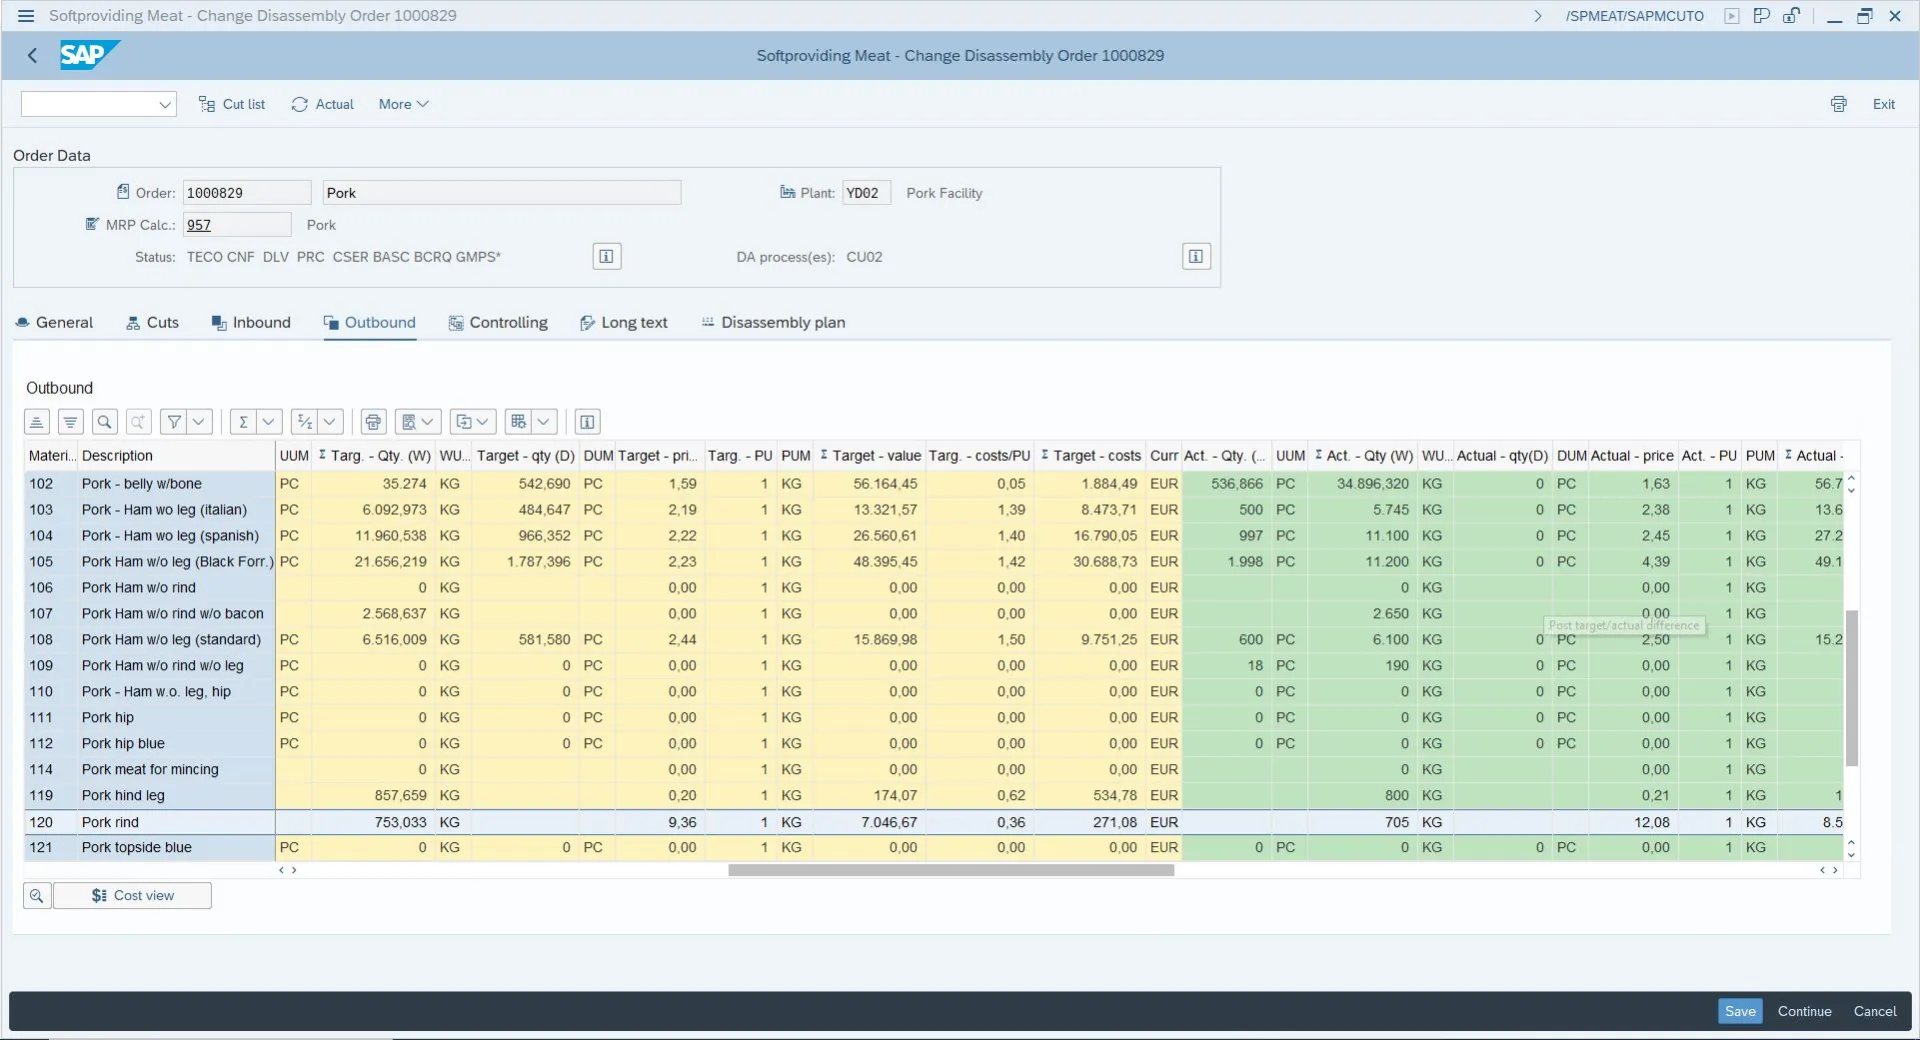Open Find in the Outbound table toolbar
1920x1040 pixels.
(104, 422)
